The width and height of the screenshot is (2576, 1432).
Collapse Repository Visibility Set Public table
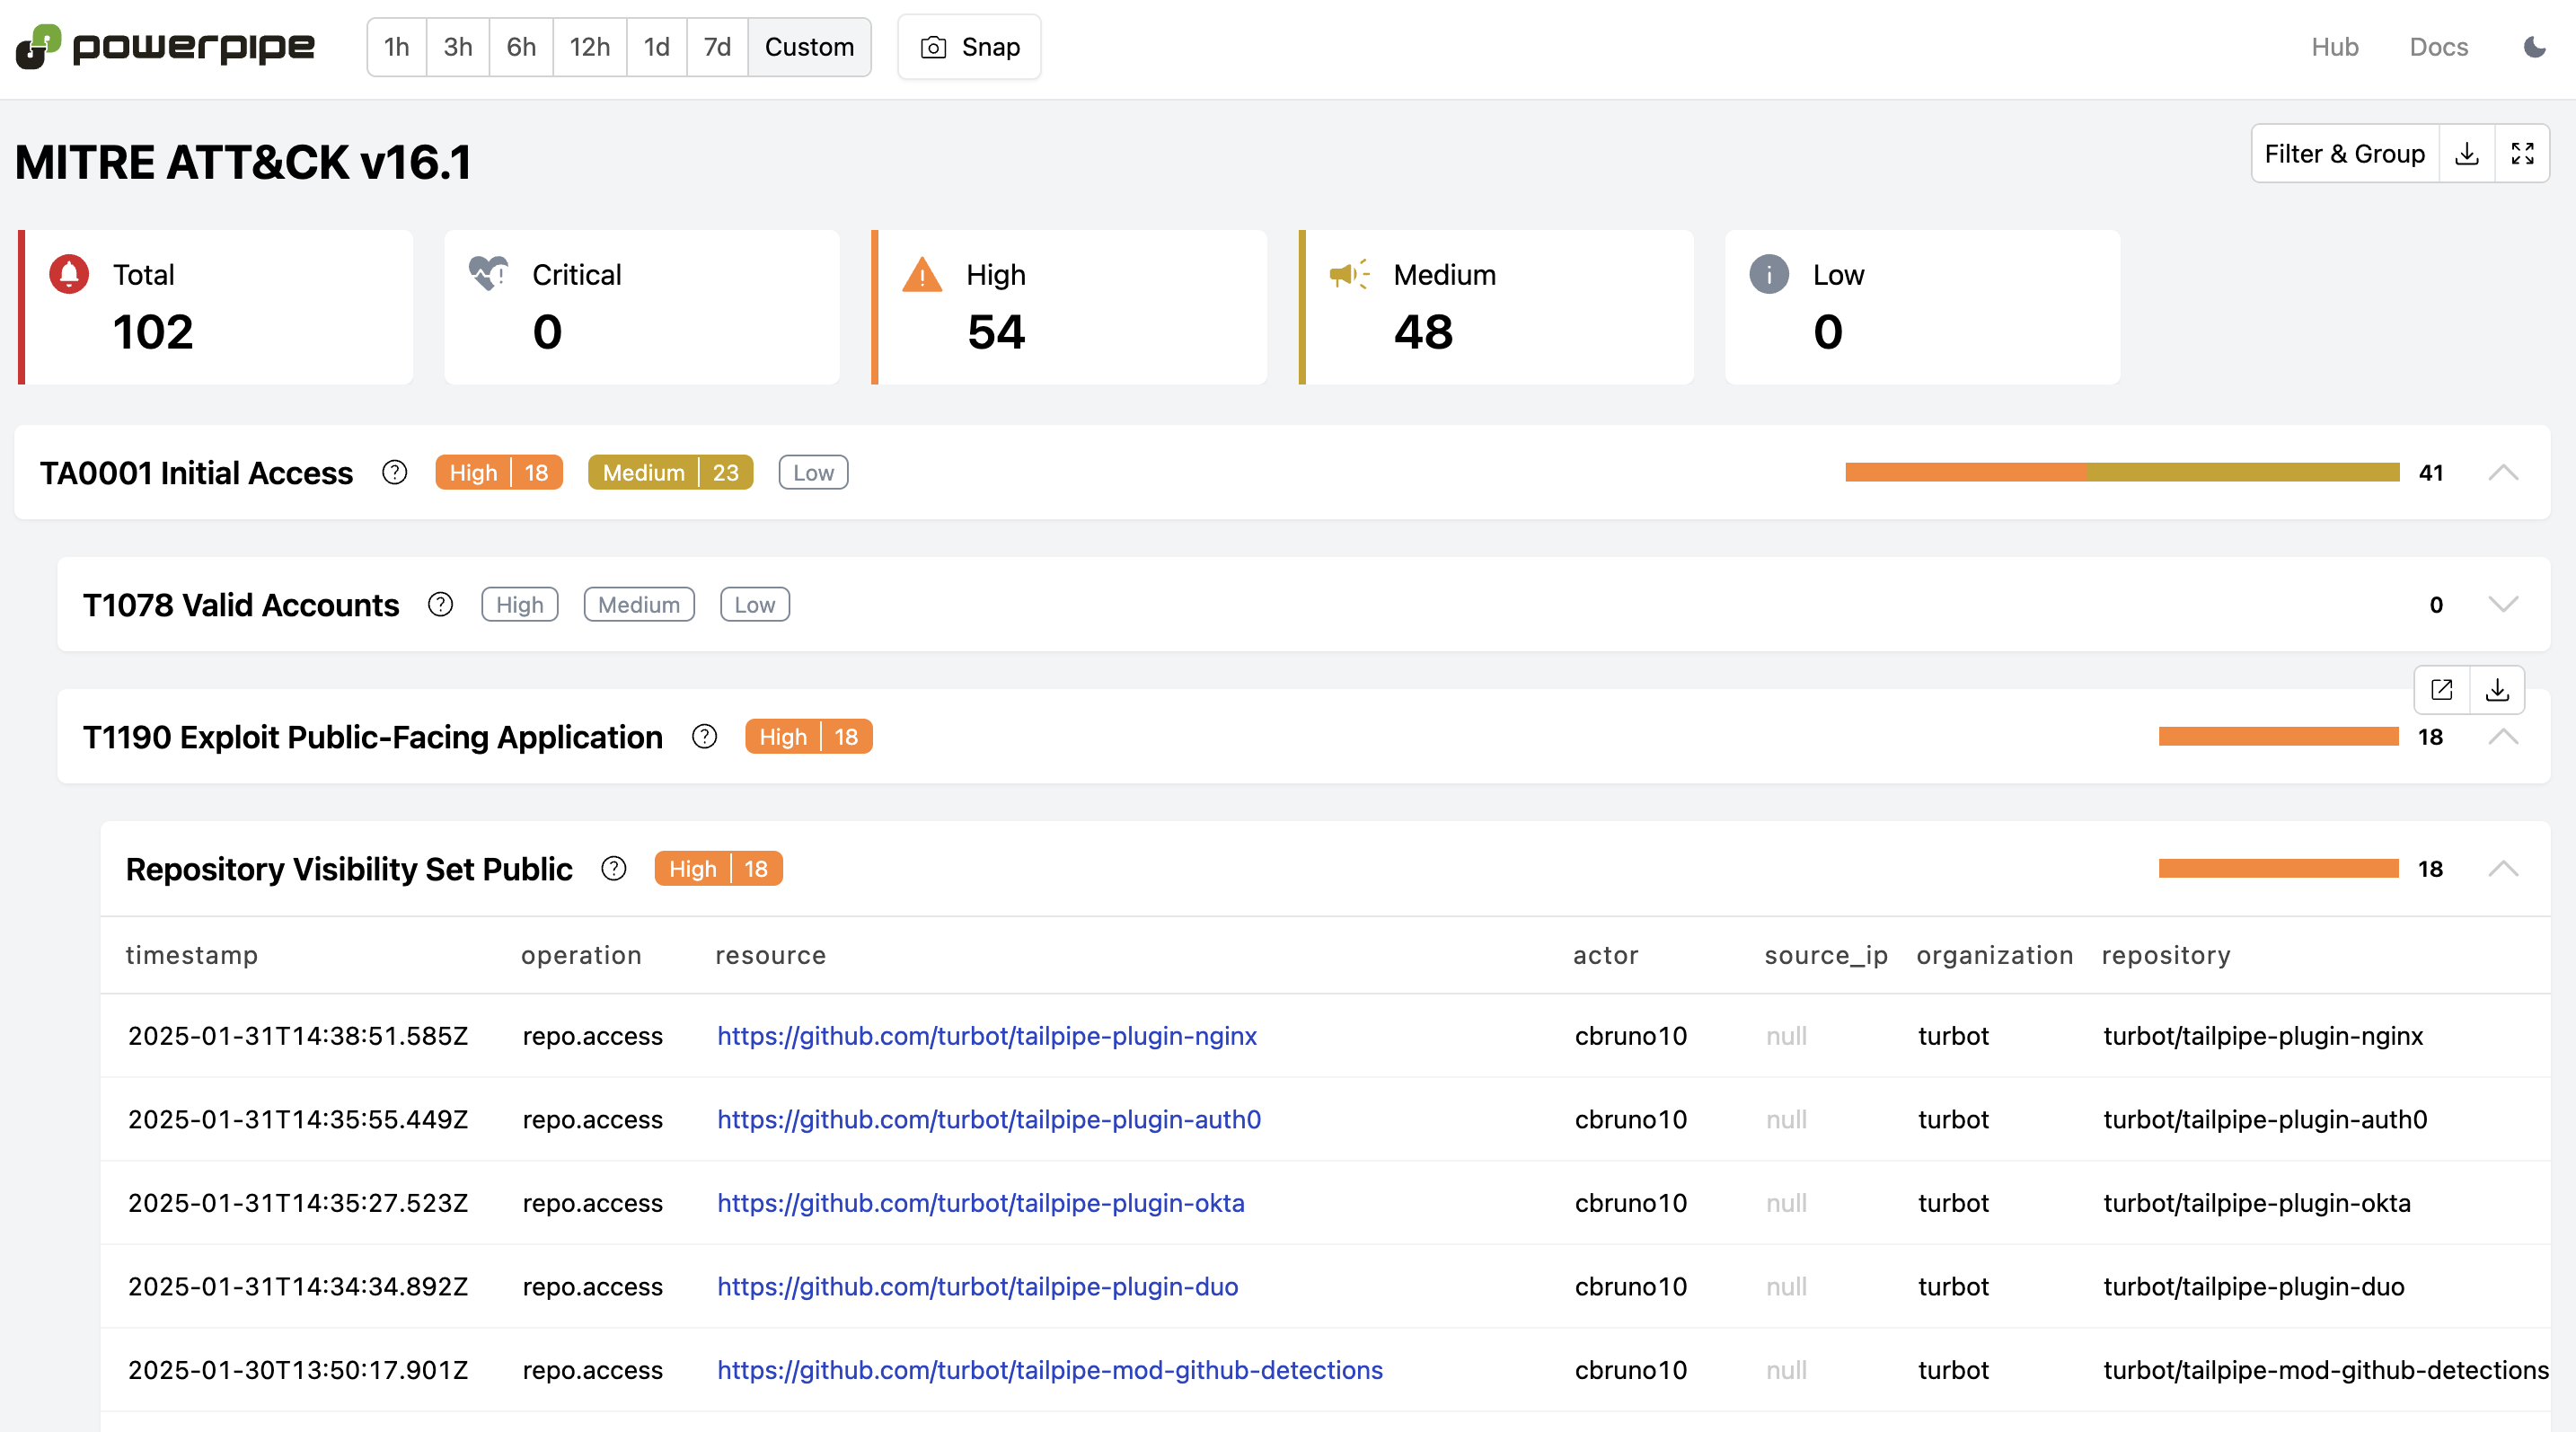point(2503,868)
